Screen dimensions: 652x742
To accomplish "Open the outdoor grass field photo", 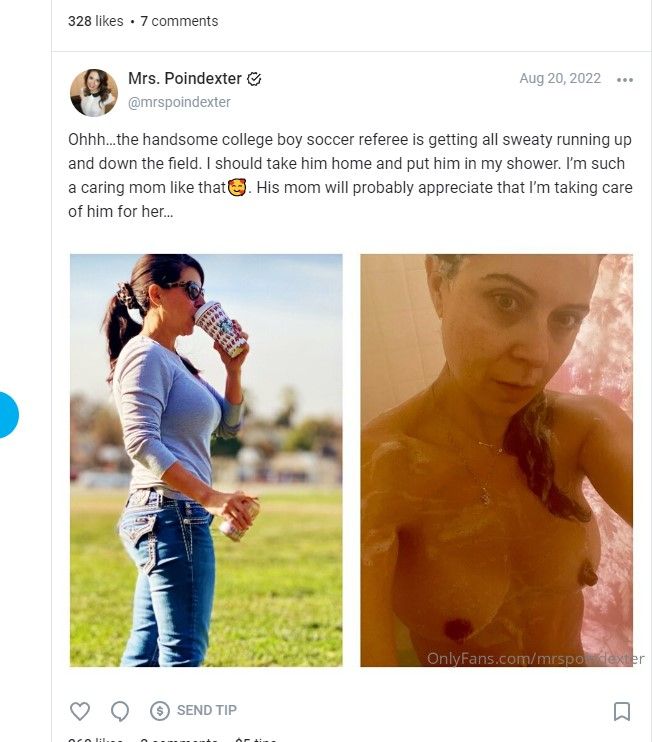I will pos(206,460).
